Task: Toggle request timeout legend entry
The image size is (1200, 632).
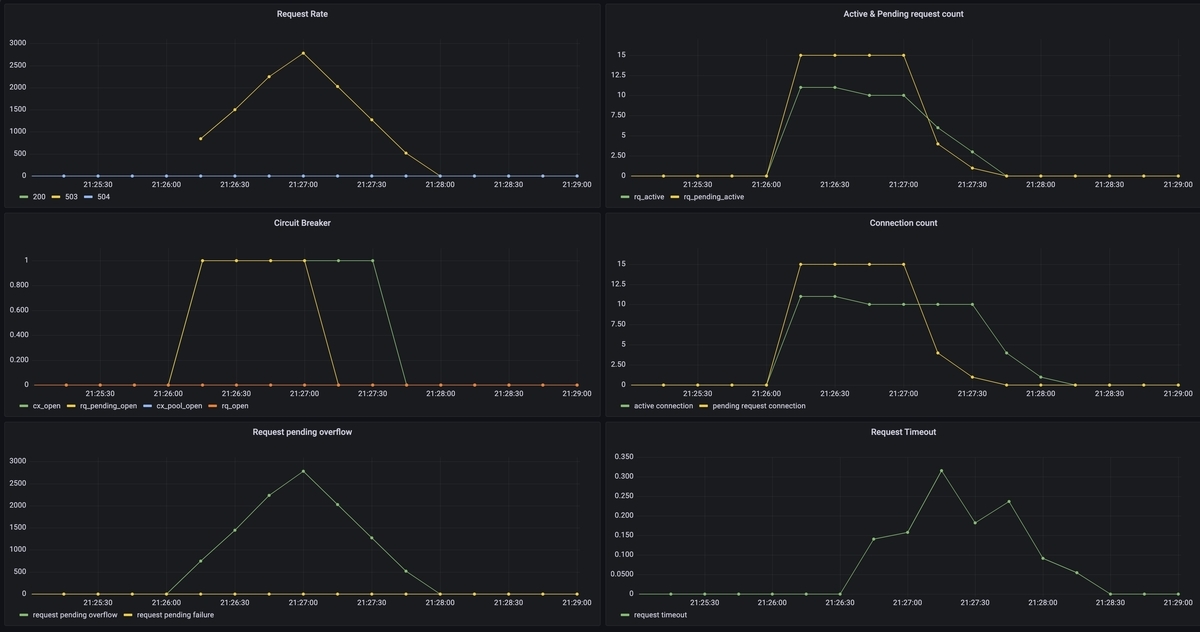Action: 660,615
